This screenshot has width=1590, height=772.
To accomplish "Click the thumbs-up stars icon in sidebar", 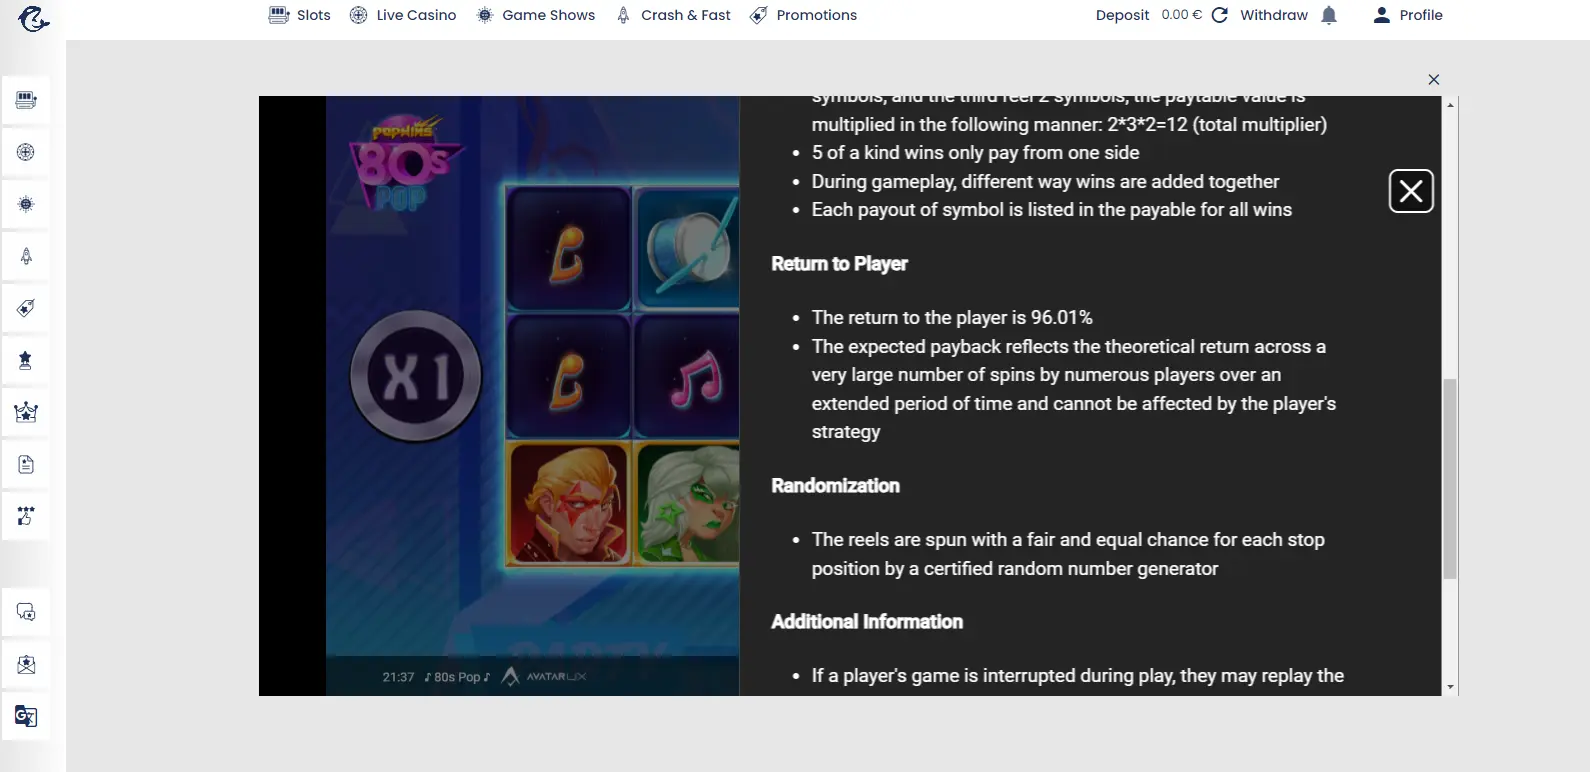I will pyautogui.click(x=26, y=516).
